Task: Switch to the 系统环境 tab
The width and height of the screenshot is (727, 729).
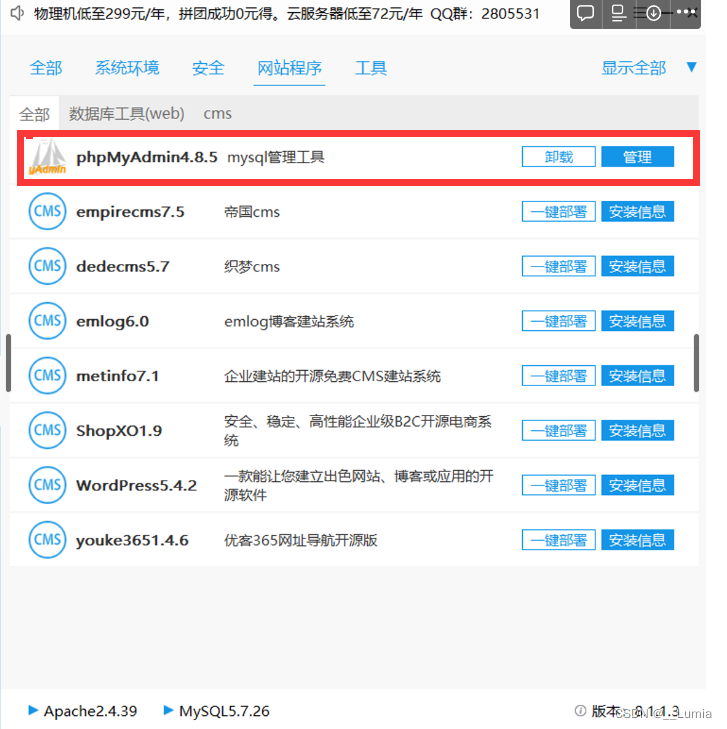Action: pos(127,68)
